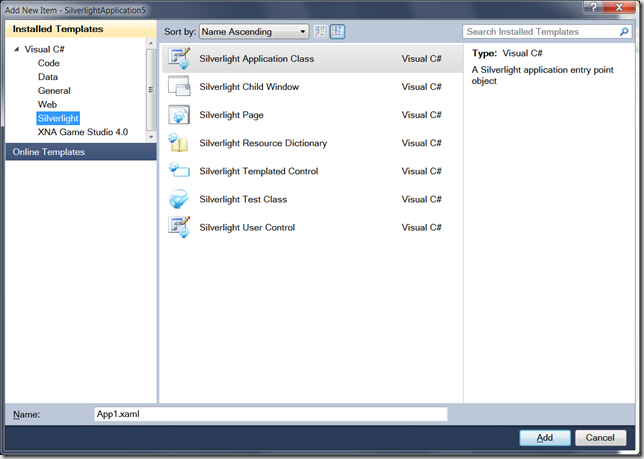The height and width of the screenshot is (459, 644).
Task: Click Visual C# type of Silverlight Page row
Action: coord(421,115)
